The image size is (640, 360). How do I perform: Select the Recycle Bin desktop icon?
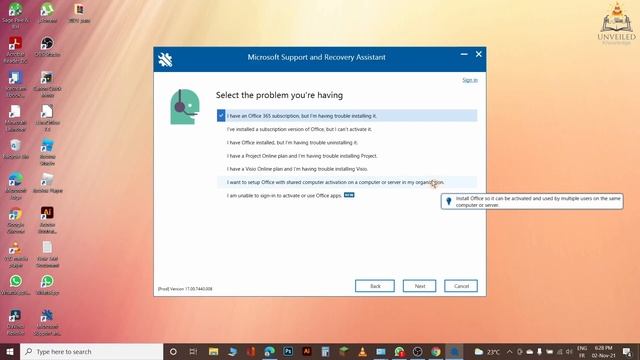tap(16, 149)
